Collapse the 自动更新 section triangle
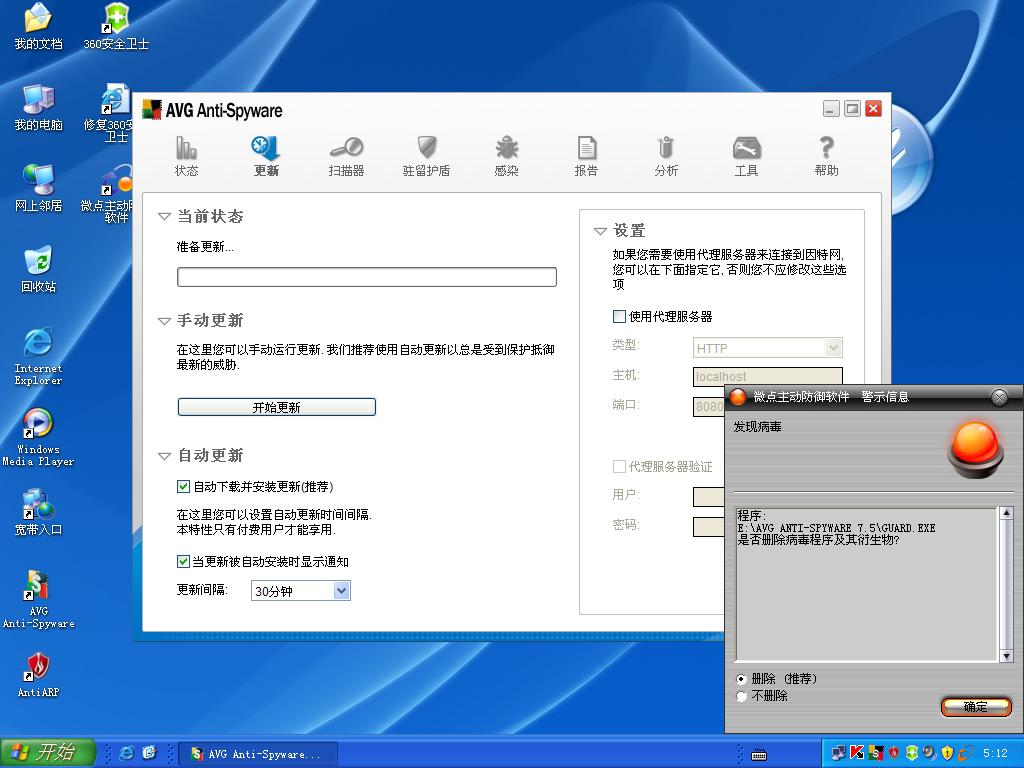1024x768 pixels. click(164, 456)
